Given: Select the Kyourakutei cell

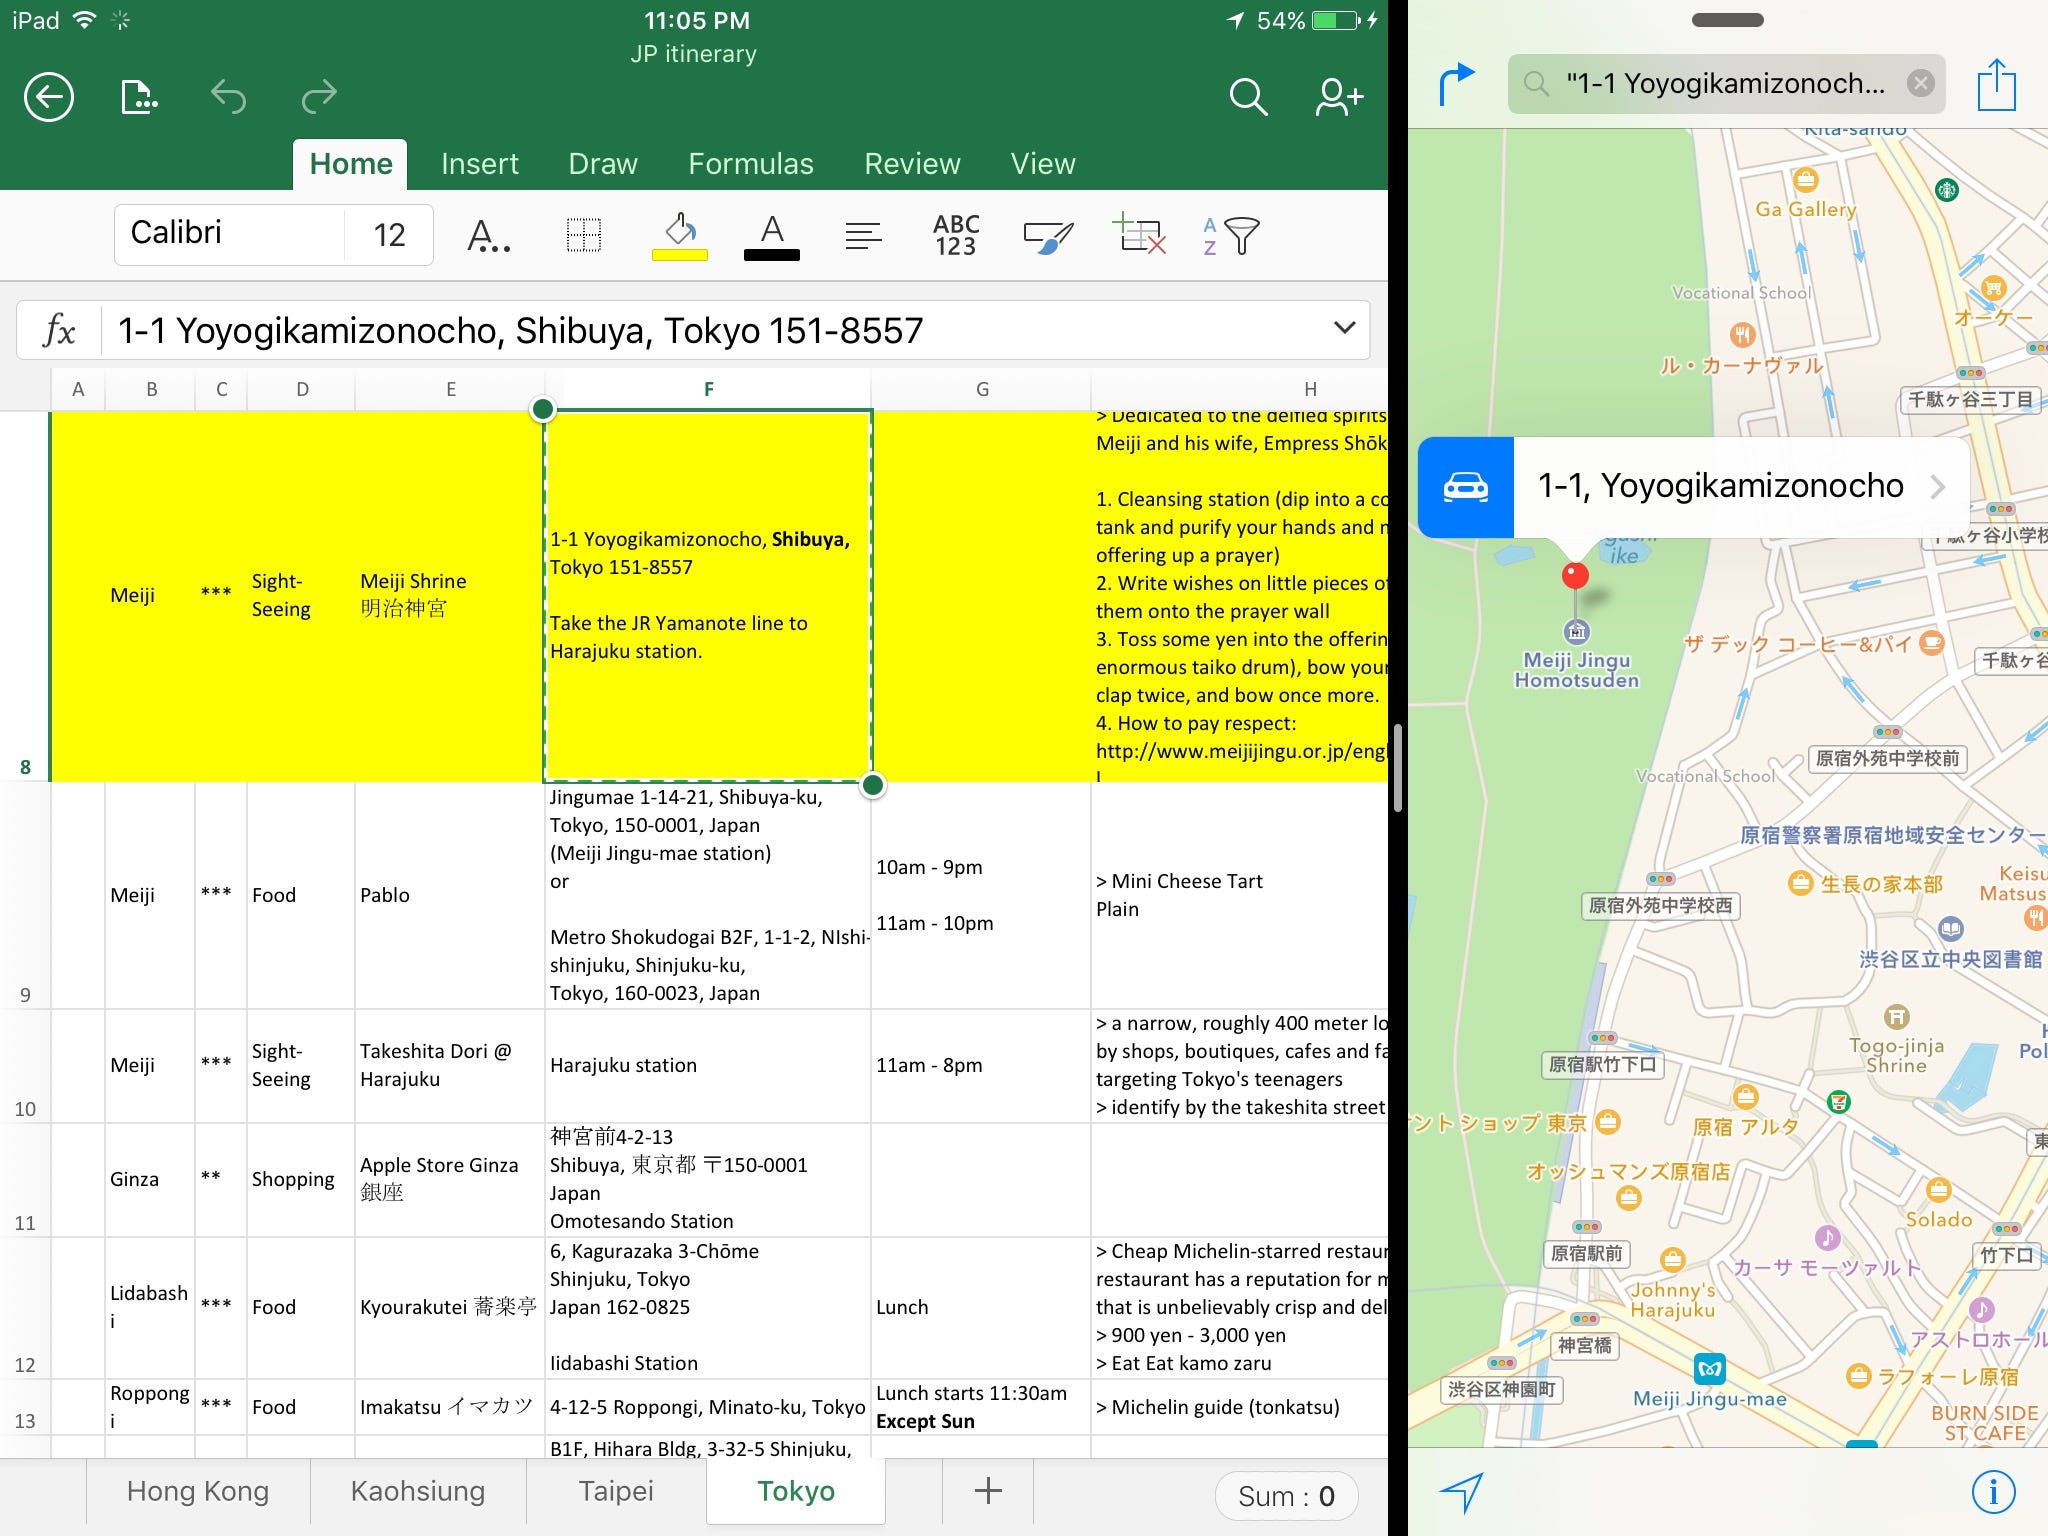Looking at the screenshot, I should click(x=449, y=1308).
